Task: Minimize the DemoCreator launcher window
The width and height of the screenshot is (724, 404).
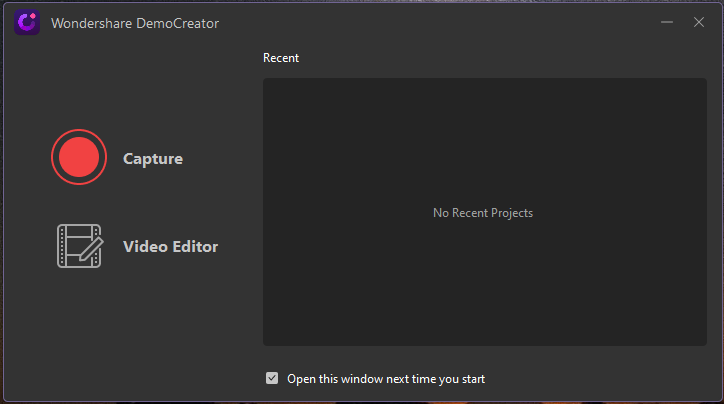Action: 666,23
